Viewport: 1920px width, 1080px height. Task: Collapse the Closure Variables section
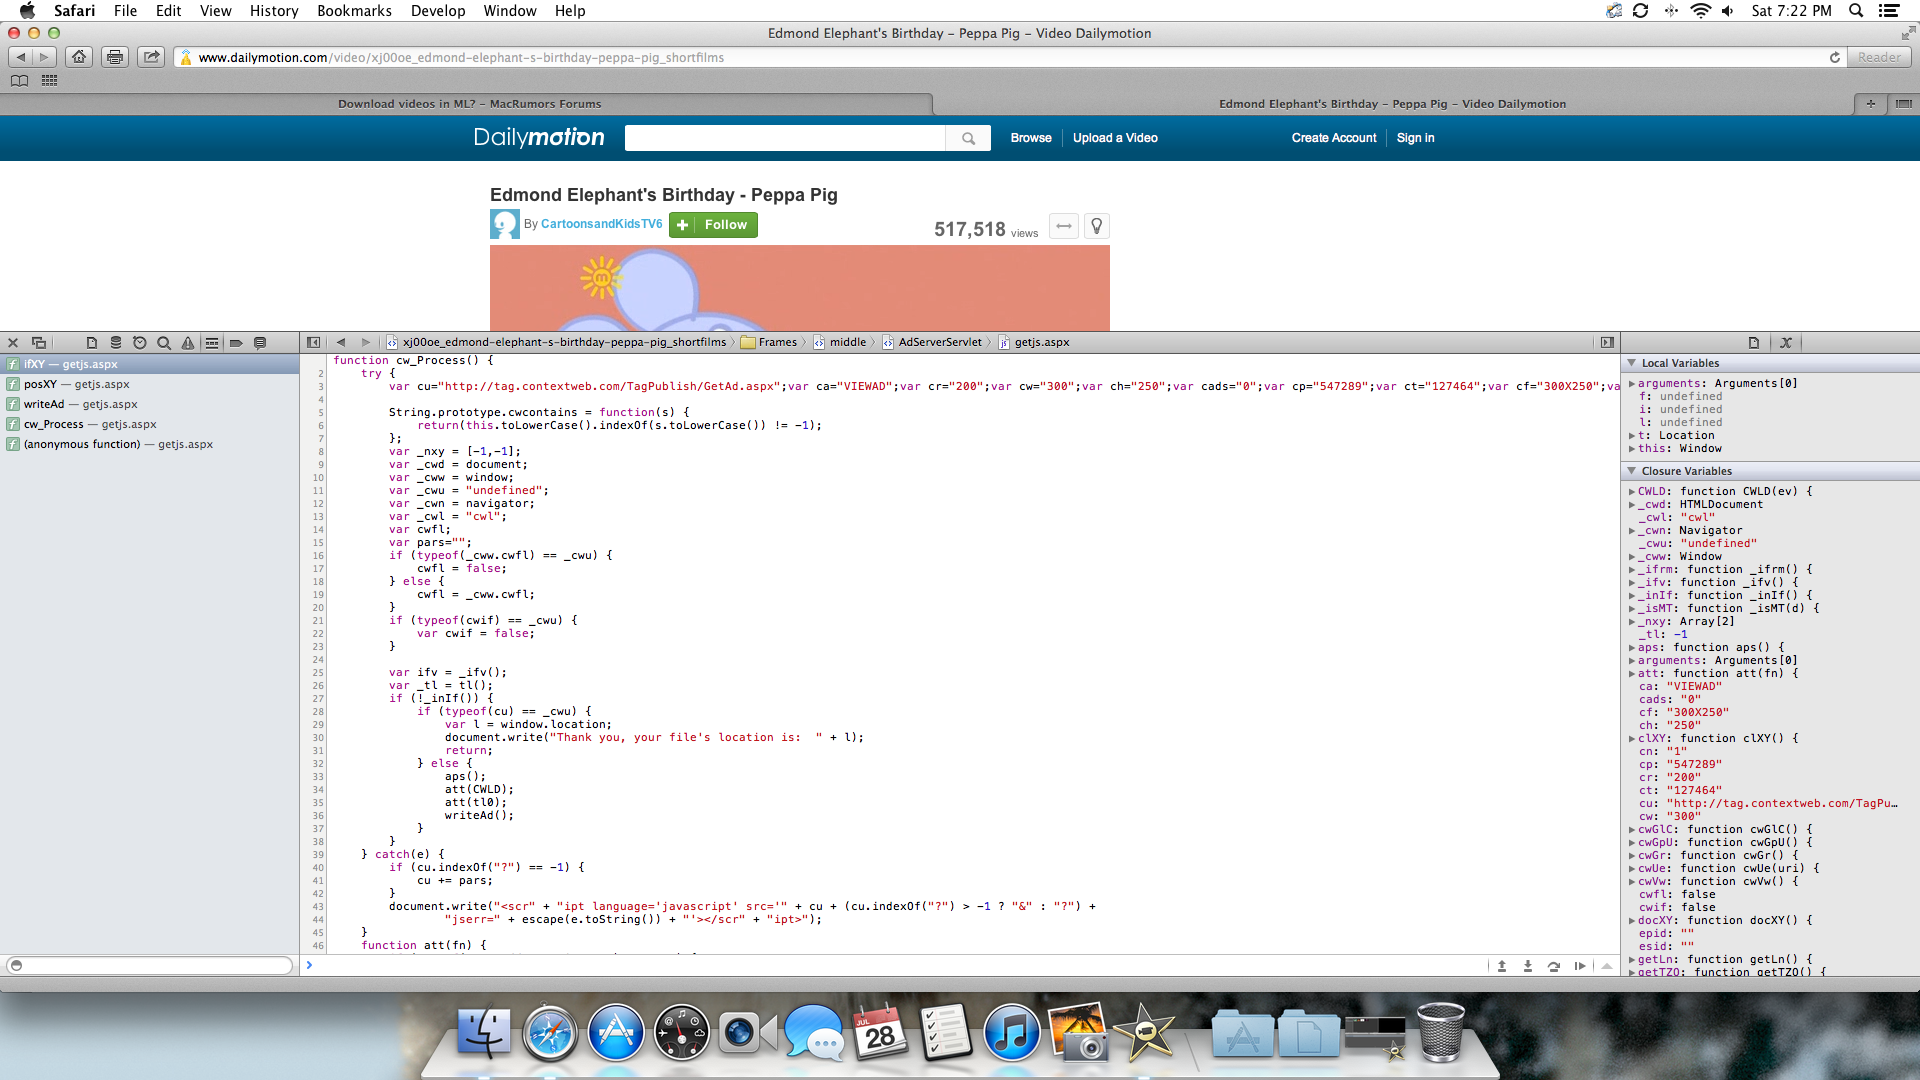pos(1632,471)
